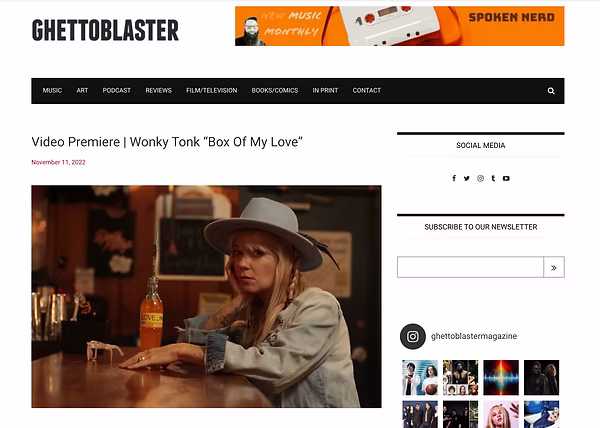Image resolution: width=600 pixels, height=428 pixels.
Task: Select REVIEWS in the navigation bar
Action: tap(158, 90)
